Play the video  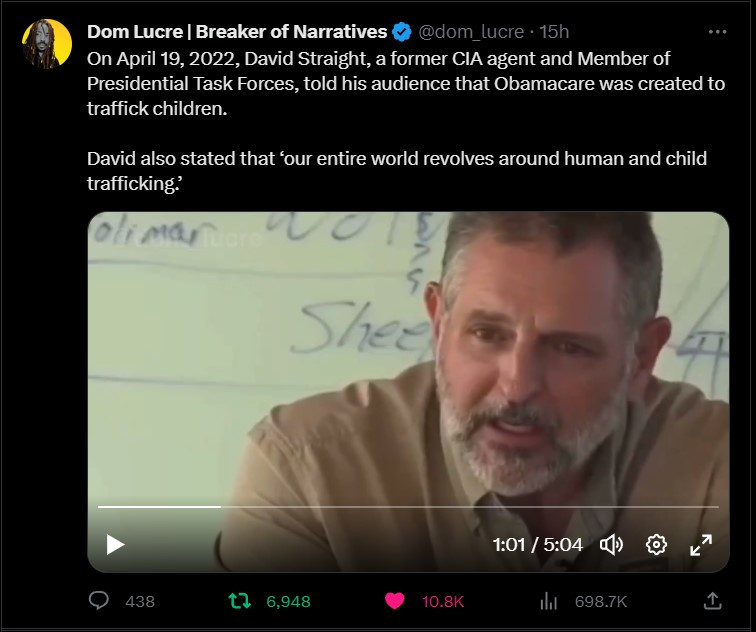click(116, 545)
